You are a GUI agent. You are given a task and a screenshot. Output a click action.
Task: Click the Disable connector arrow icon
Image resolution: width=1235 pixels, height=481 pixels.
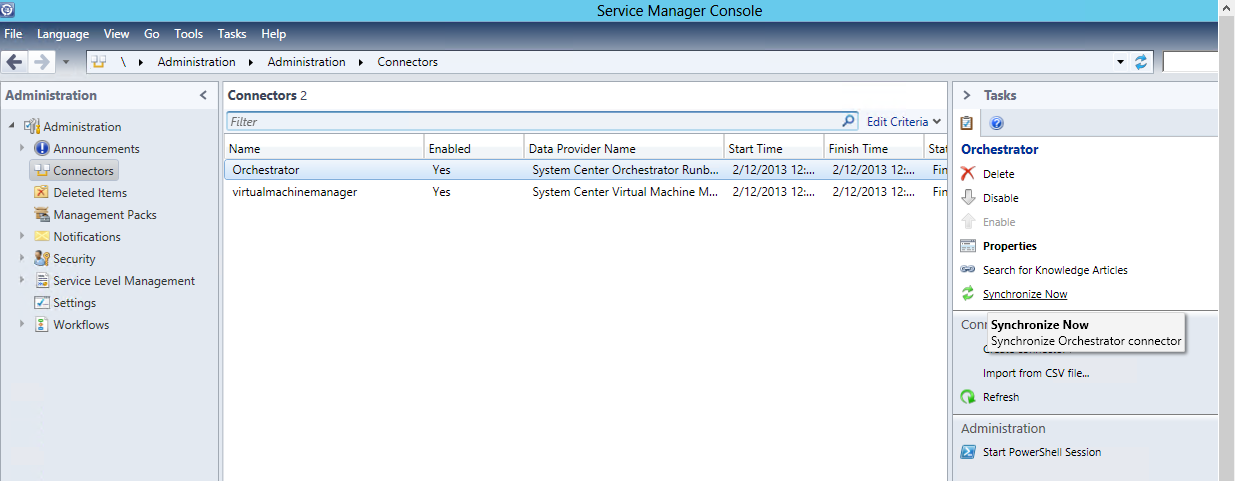967,198
